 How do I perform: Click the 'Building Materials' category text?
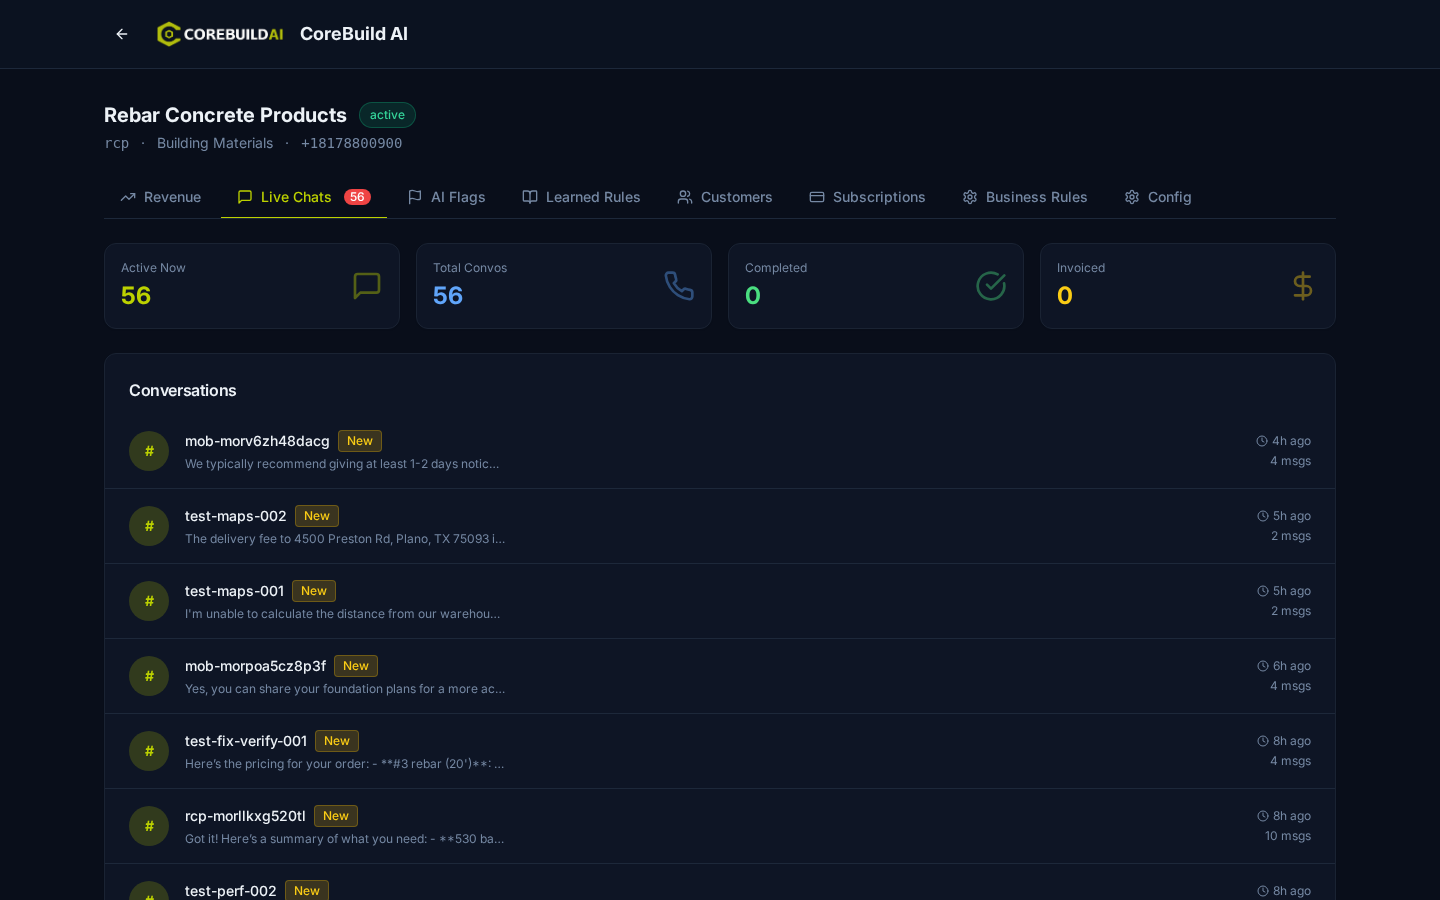click(215, 143)
